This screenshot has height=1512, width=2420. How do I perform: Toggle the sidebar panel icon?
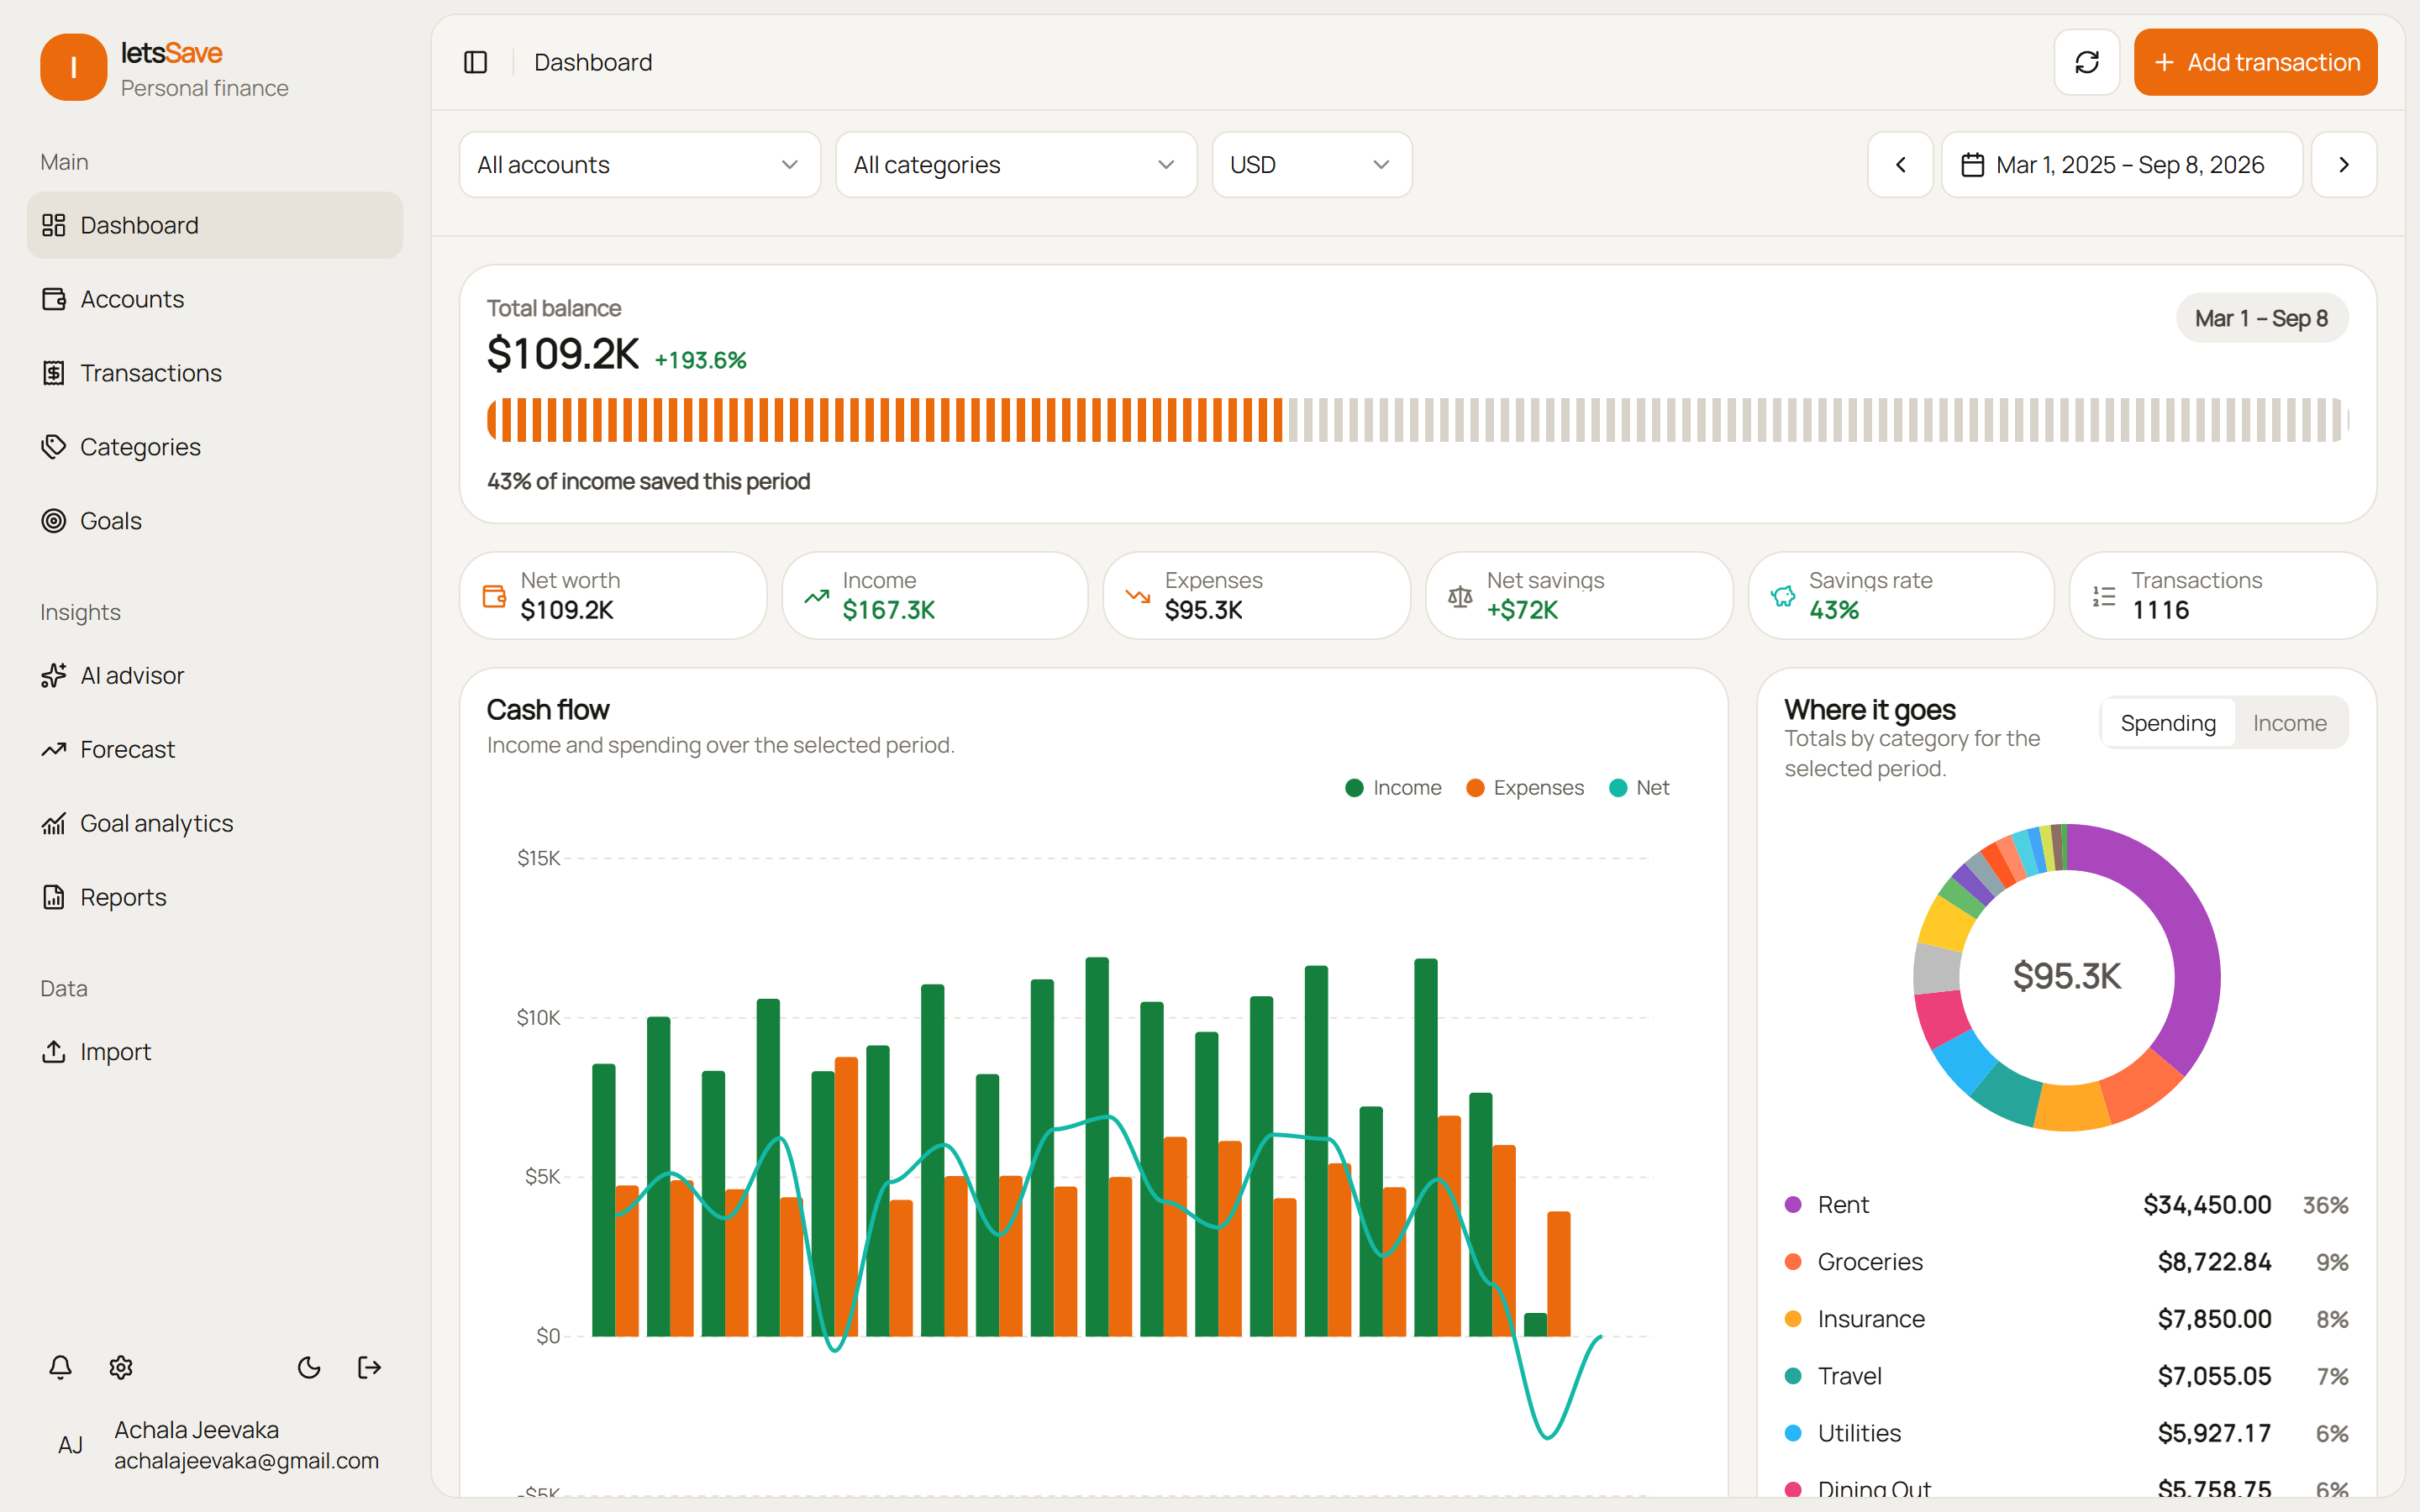click(x=476, y=62)
